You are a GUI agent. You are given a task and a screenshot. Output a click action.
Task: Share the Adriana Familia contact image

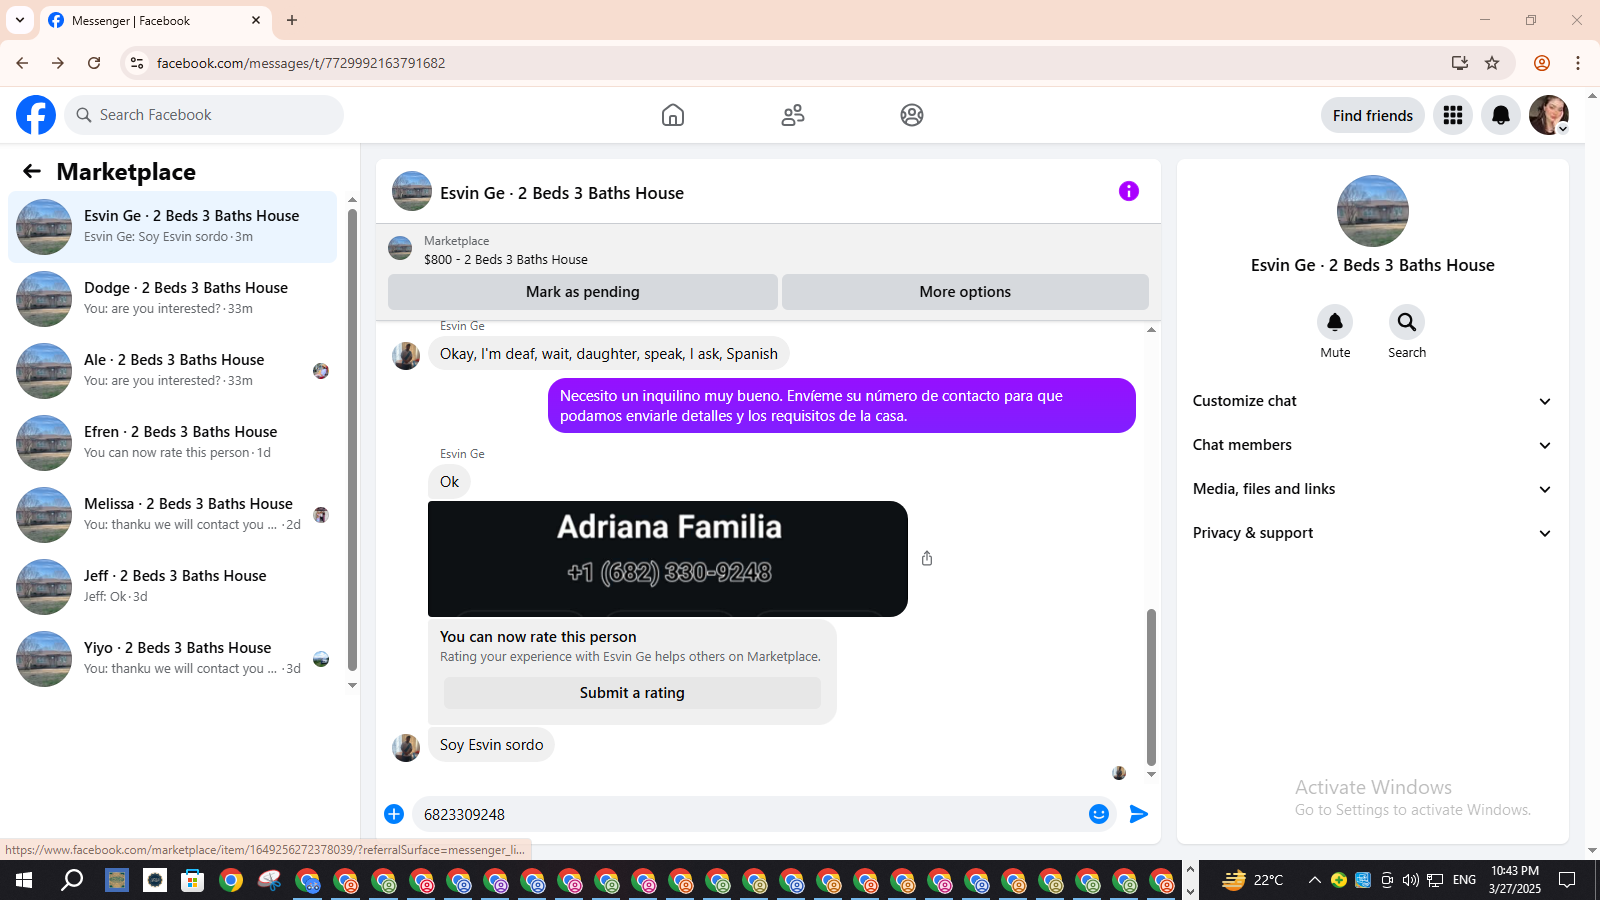pyautogui.click(x=927, y=558)
